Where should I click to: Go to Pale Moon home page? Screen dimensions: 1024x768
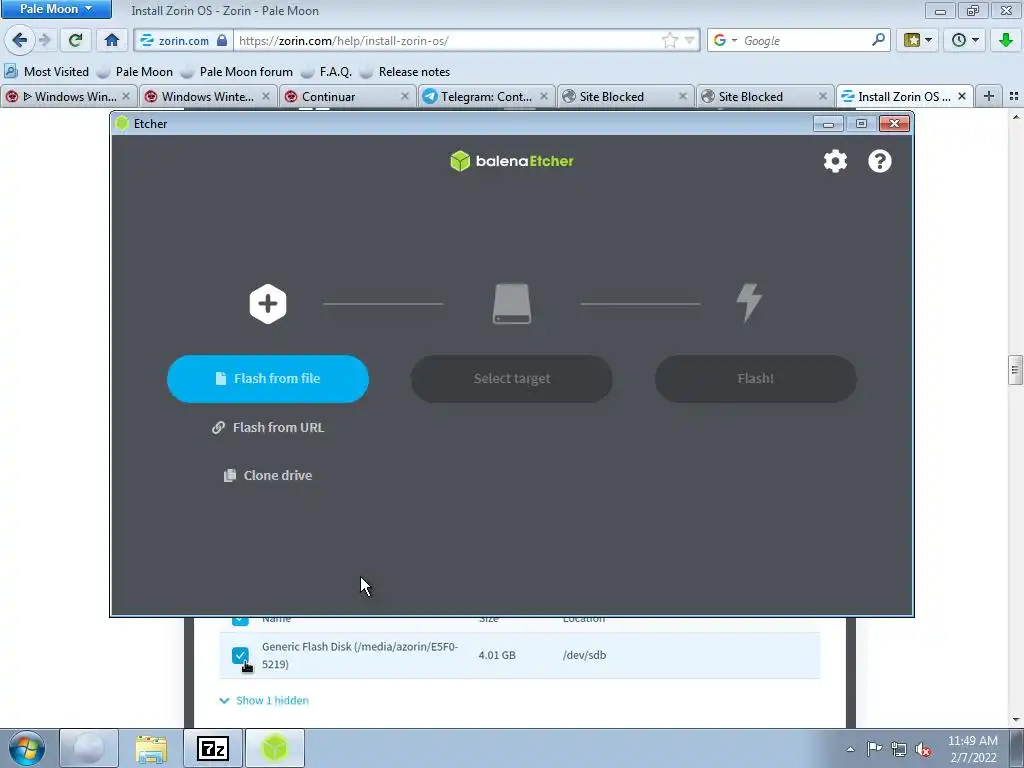(x=112, y=40)
